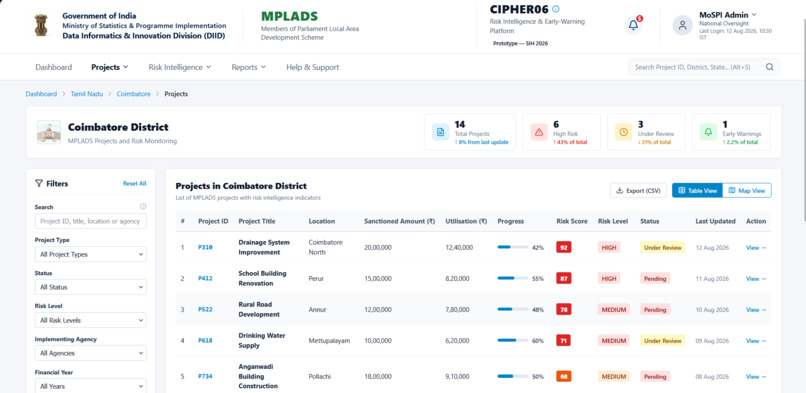Screen dimensions: 806x393
Task: Click the 60% progress bar for P618
Action: (513, 341)
